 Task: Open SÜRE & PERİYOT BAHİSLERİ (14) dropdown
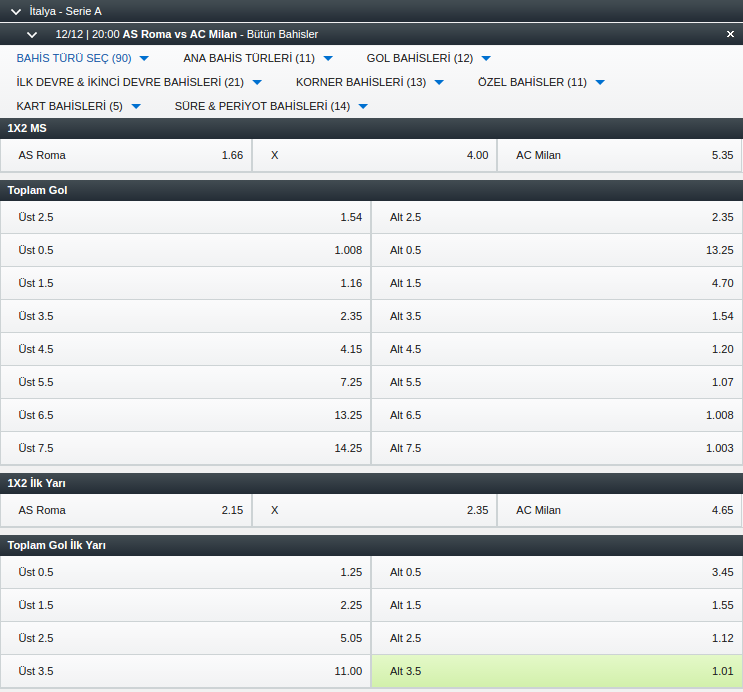tap(271, 106)
